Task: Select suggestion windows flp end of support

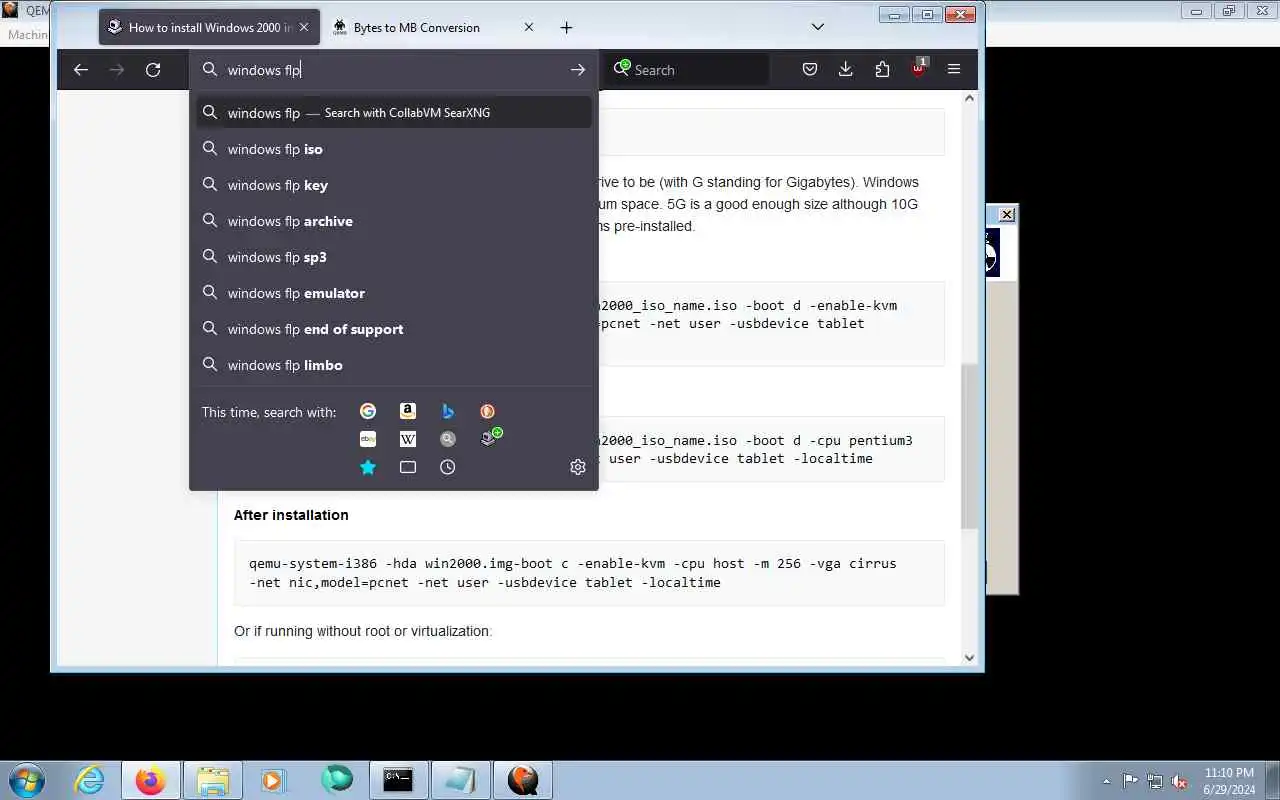Action: click(x=394, y=329)
